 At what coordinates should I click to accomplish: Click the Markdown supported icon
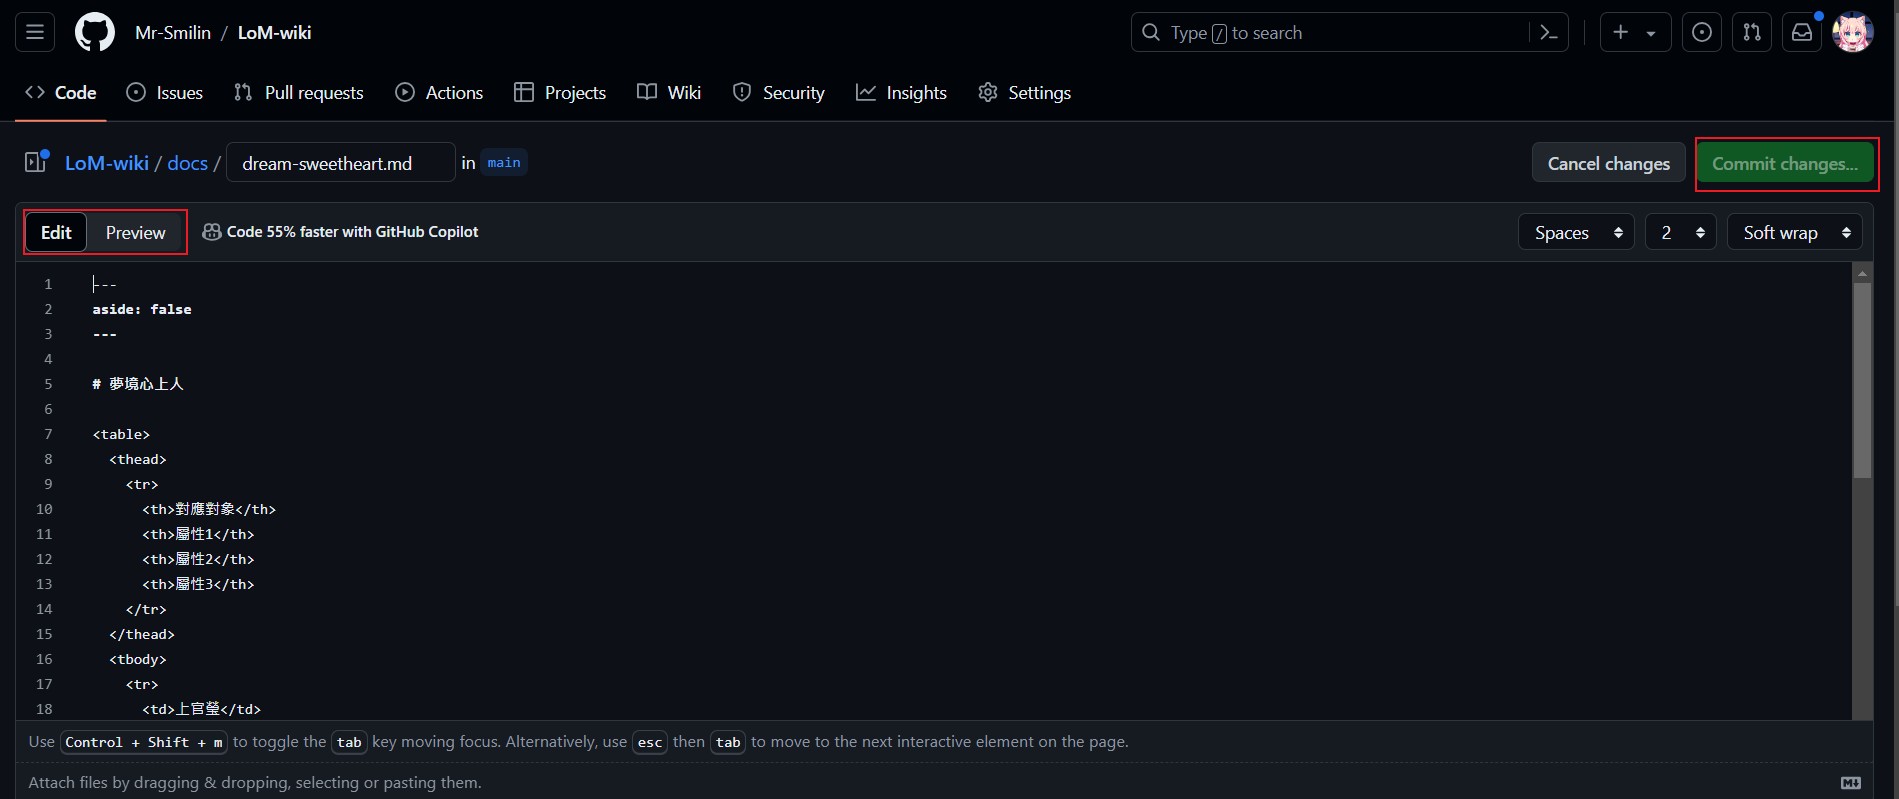tap(1850, 782)
